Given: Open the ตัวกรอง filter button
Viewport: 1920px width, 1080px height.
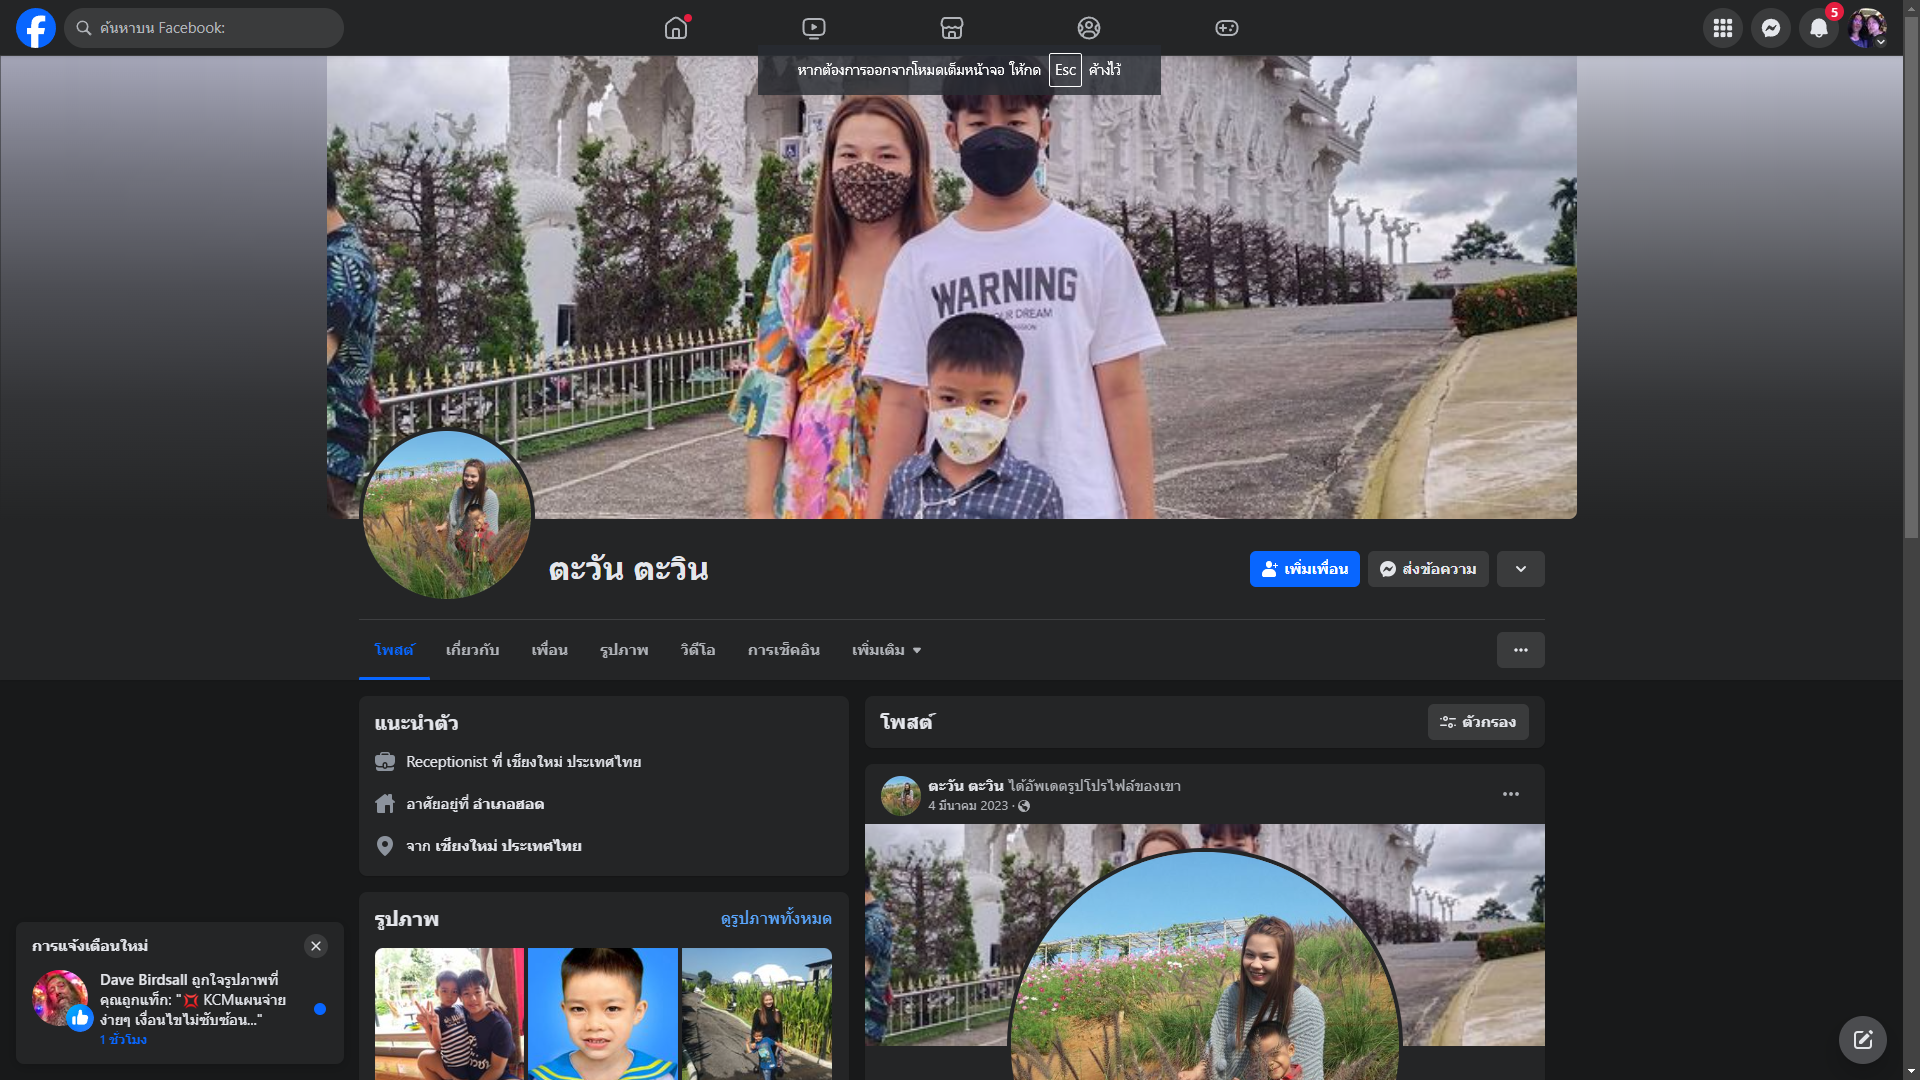Looking at the screenshot, I should [1477, 722].
